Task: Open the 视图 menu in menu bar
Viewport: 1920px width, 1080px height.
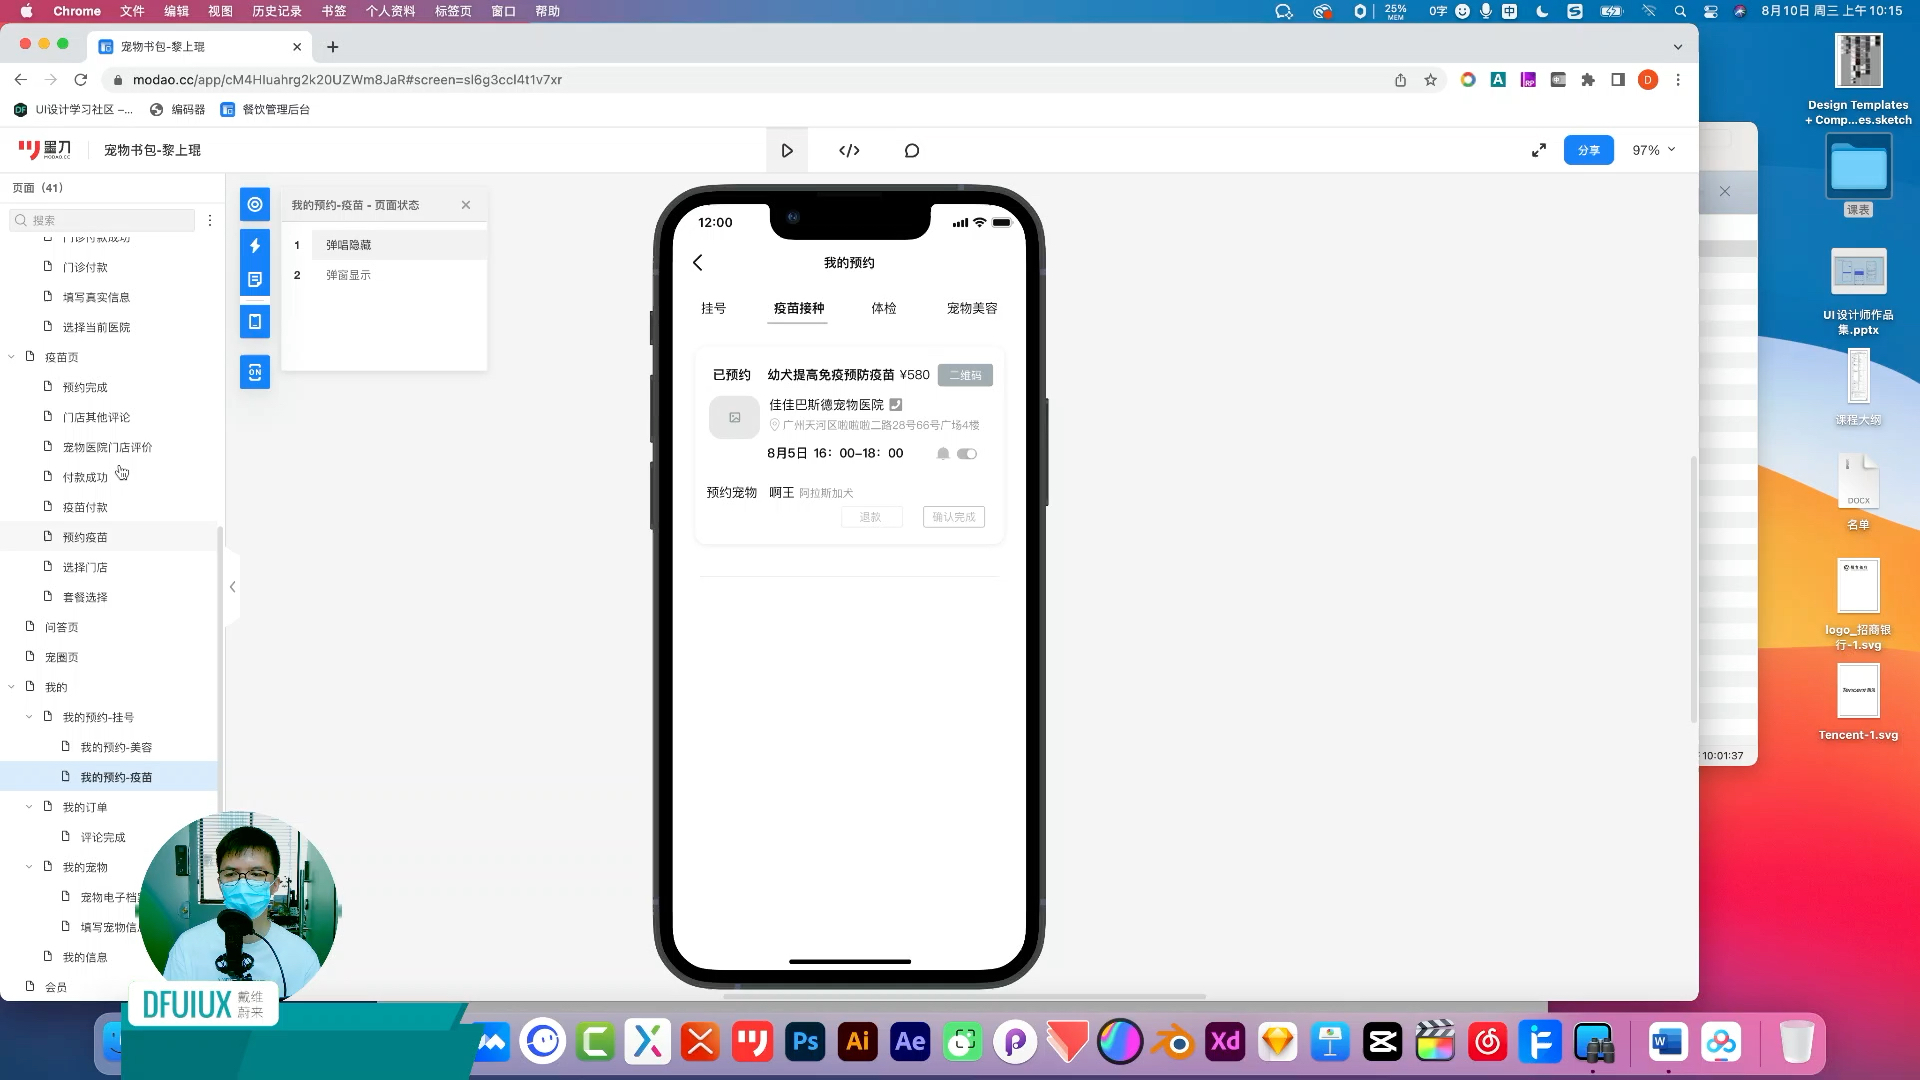Action: pos(220,11)
